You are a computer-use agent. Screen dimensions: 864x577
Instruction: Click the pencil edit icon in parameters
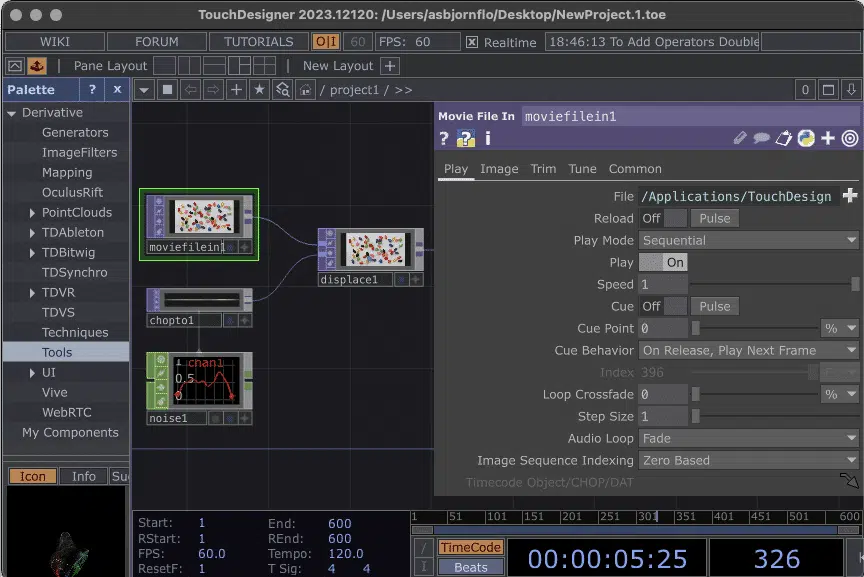pos(740,138)
